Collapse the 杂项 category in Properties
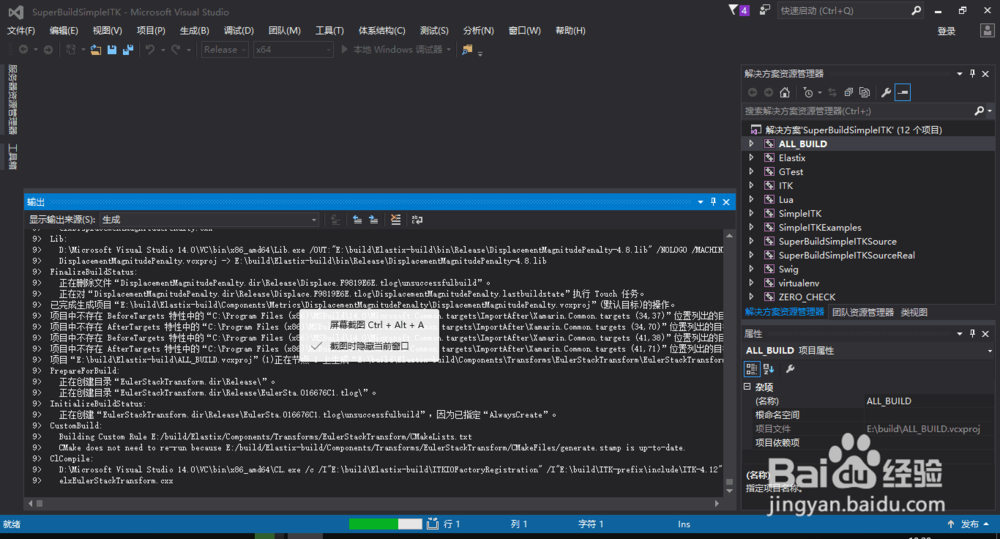The height and width of the screenshot is (539, 1000). [747, 387]
